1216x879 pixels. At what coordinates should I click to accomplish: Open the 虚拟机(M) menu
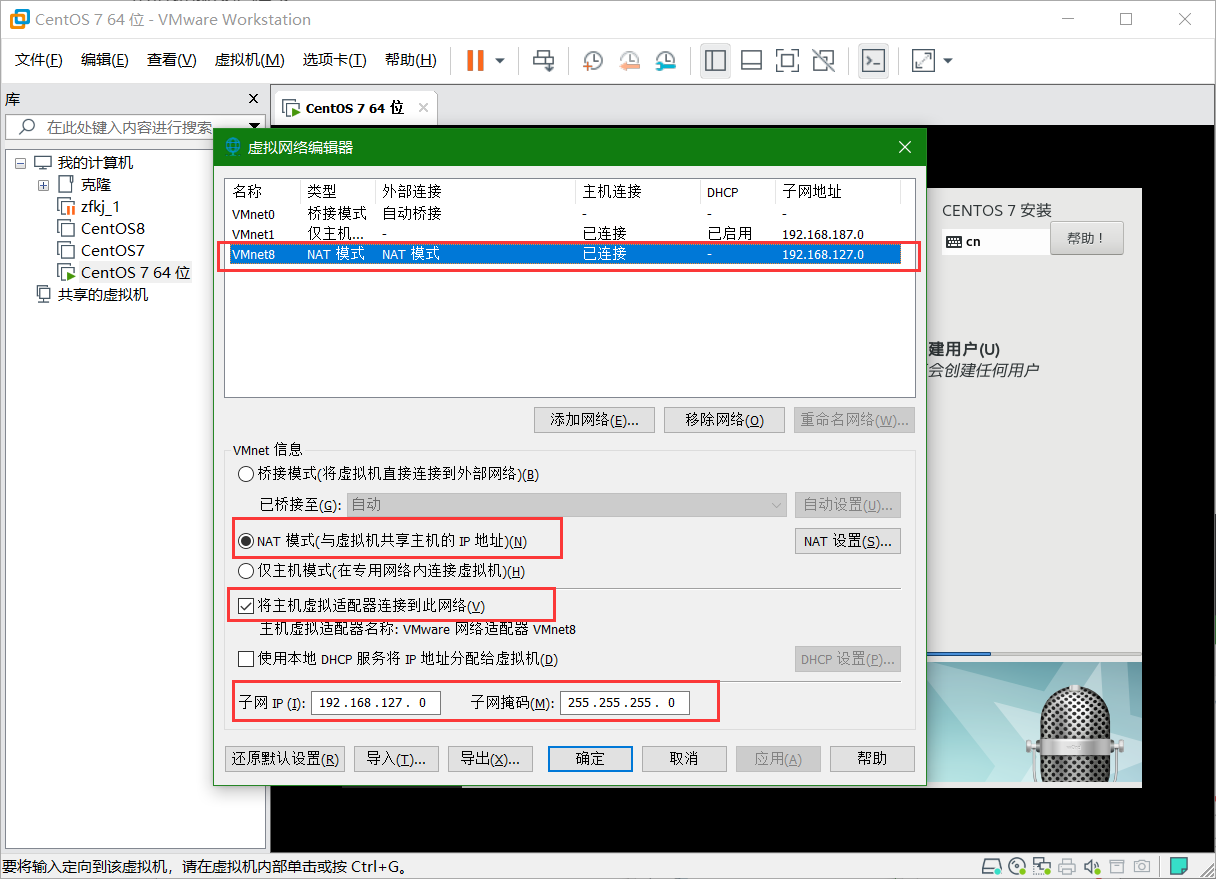[x=249, y=60]
